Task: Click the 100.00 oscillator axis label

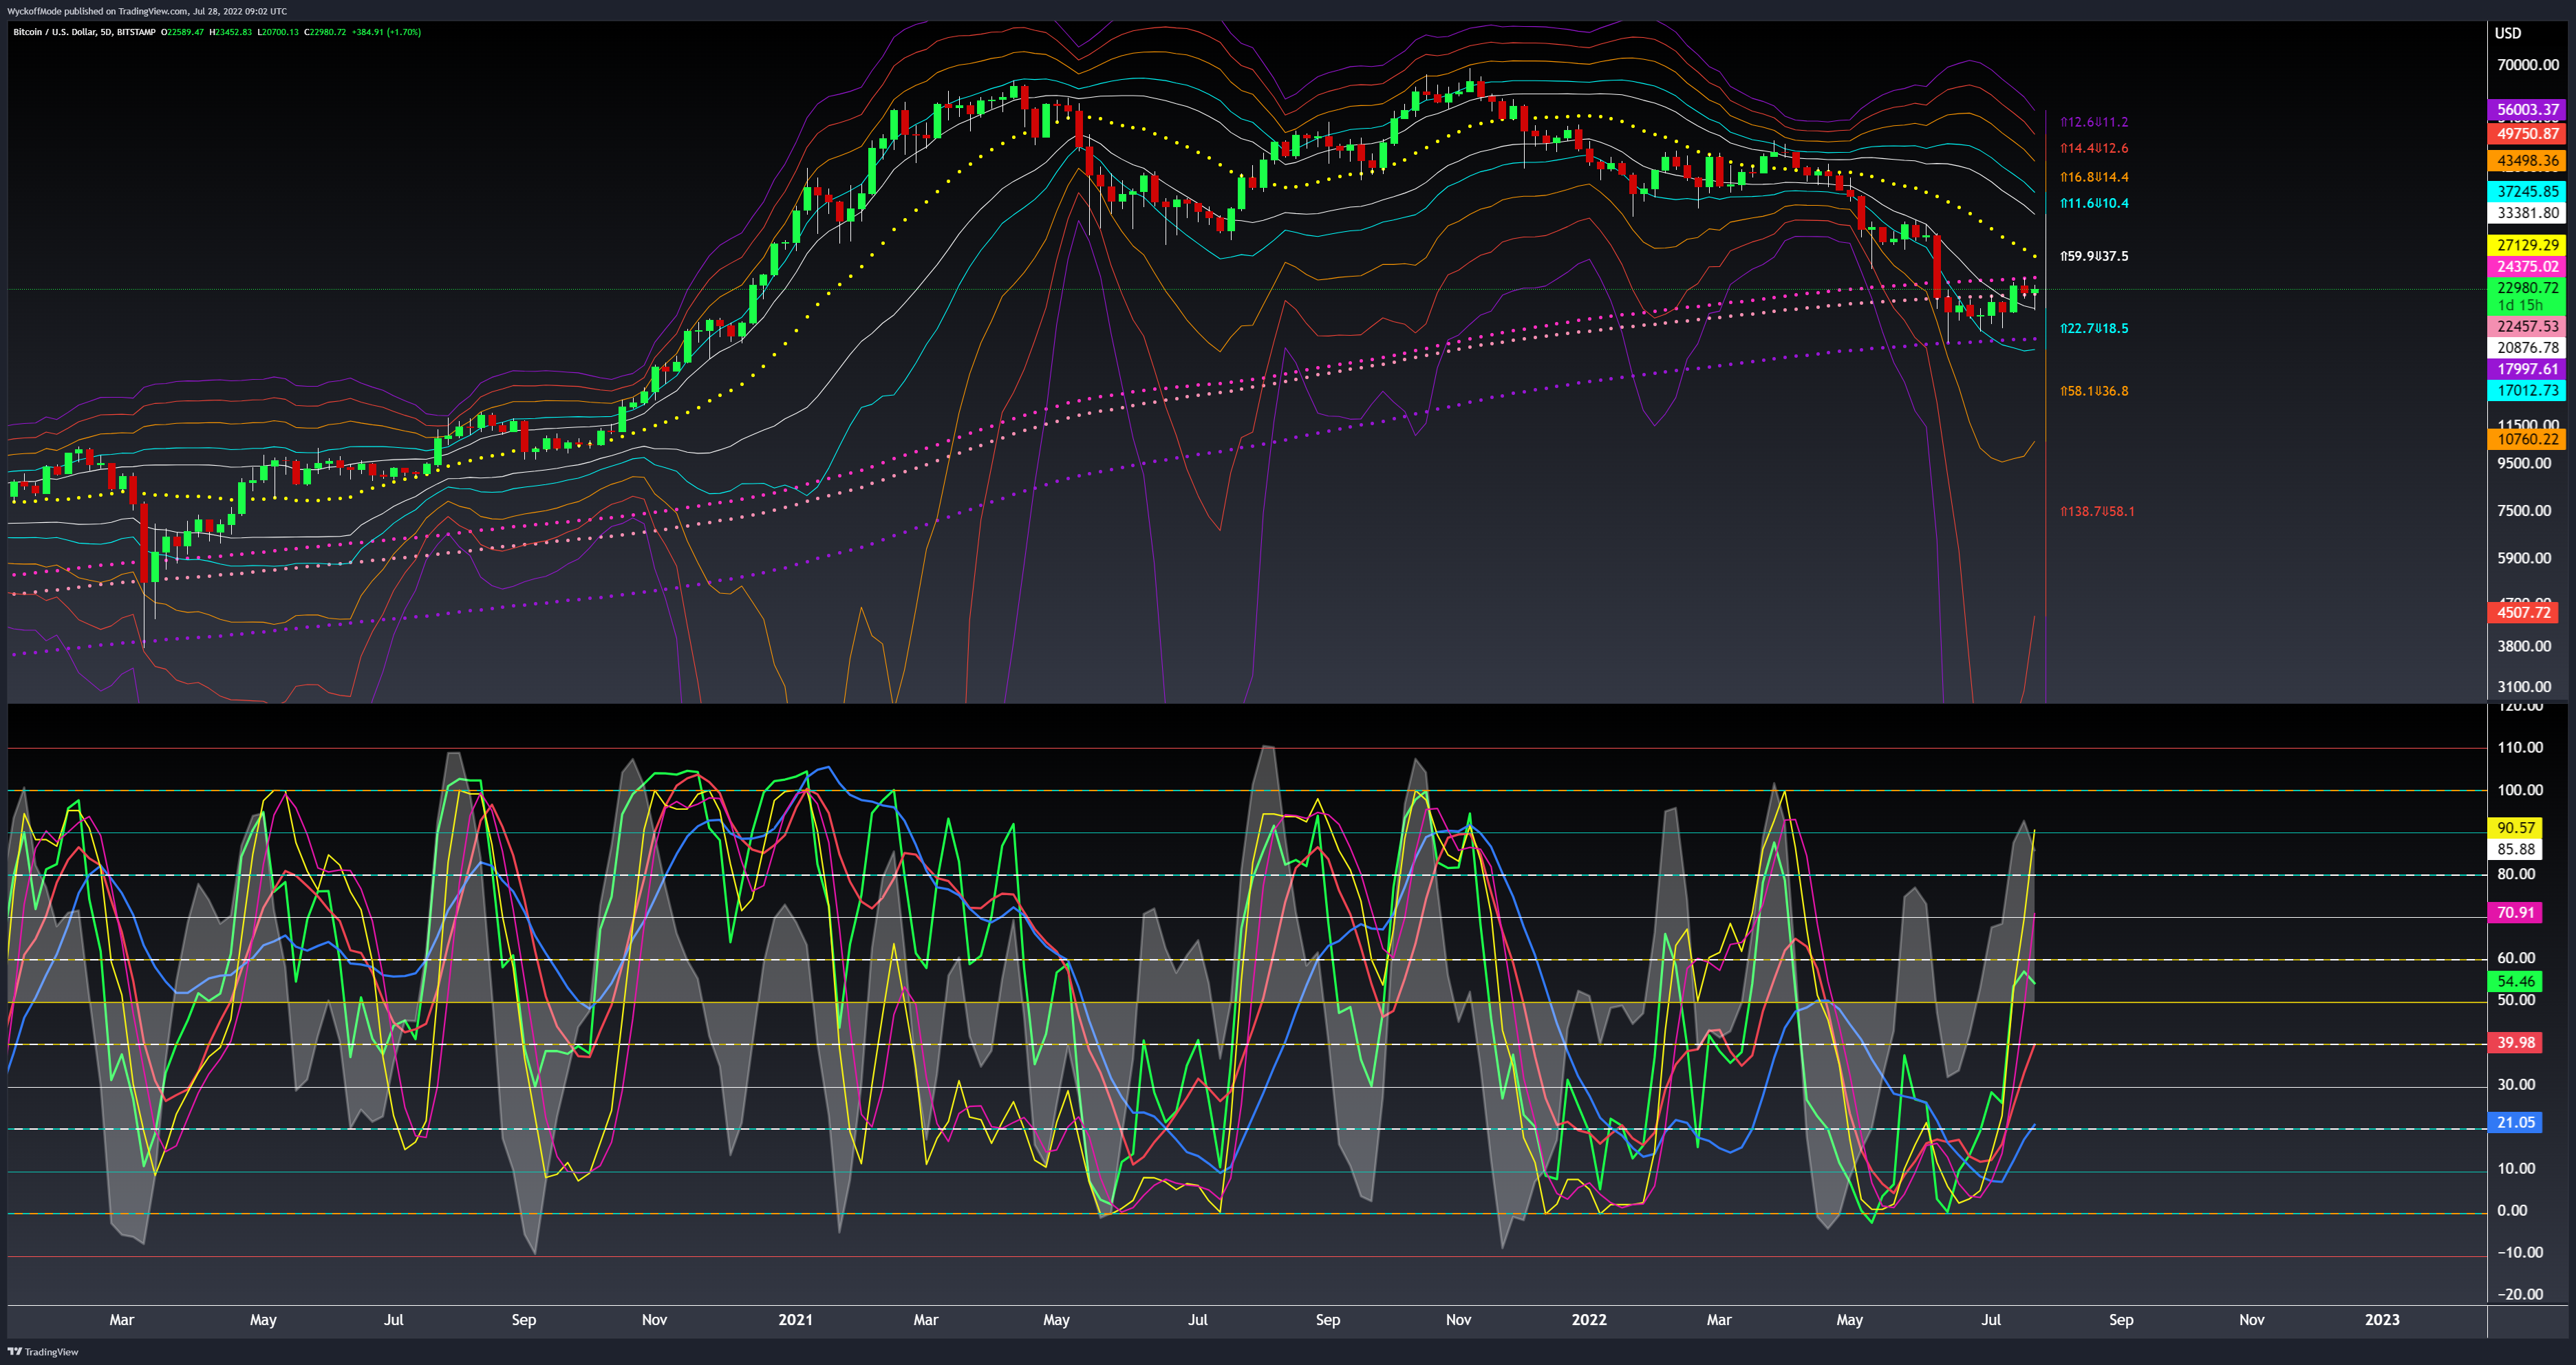Action: pyautogui.click(x=2520, y=790)
